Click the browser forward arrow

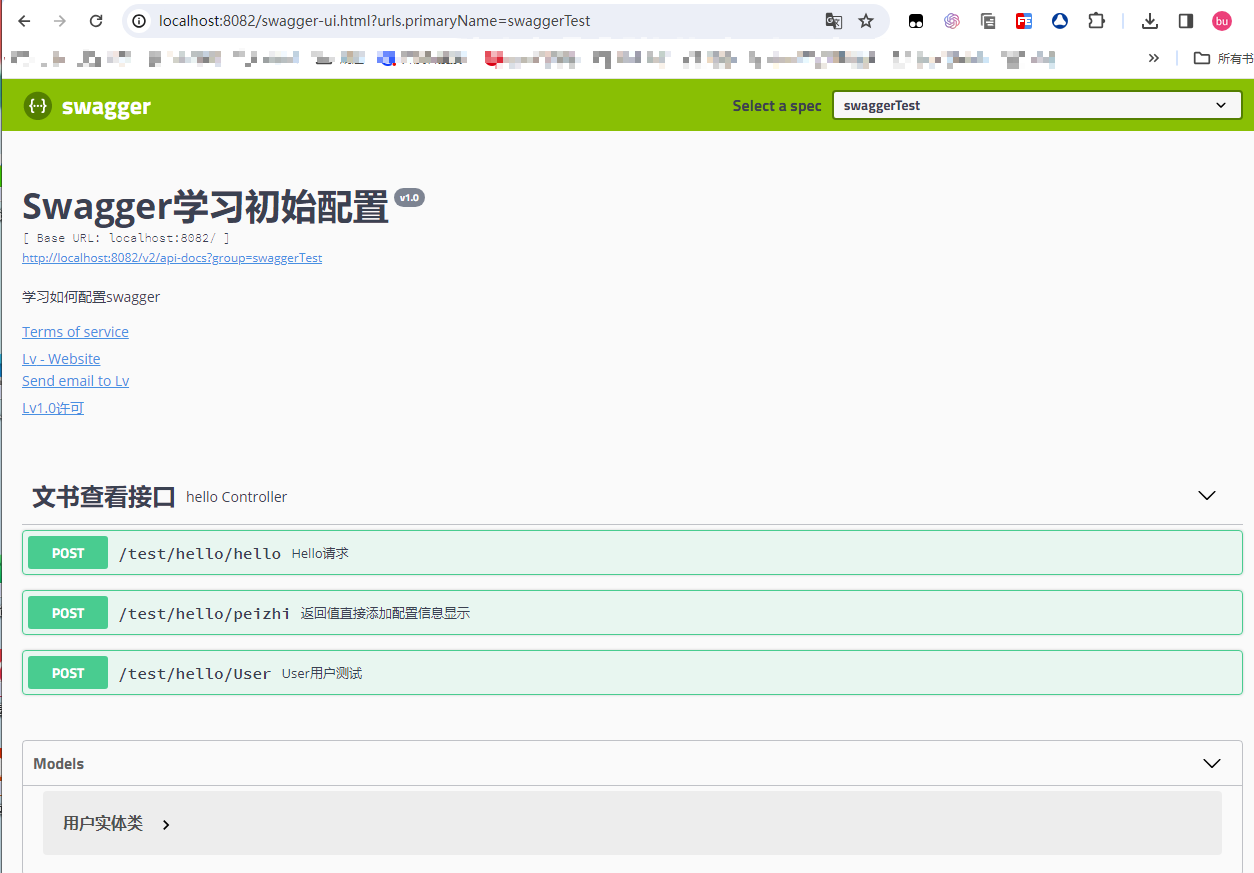coord(60,21)
